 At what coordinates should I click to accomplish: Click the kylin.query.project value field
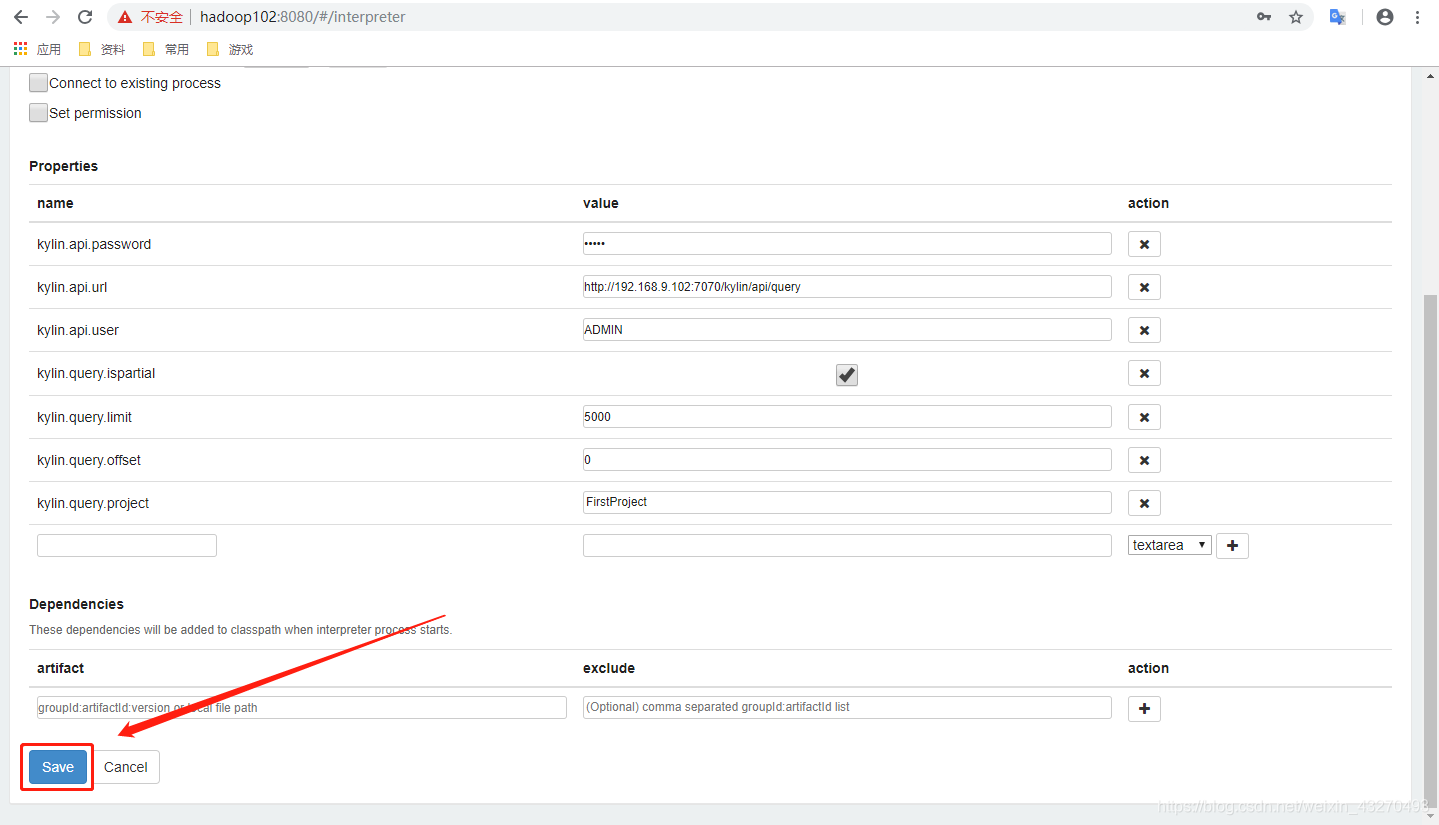(847, 502)
